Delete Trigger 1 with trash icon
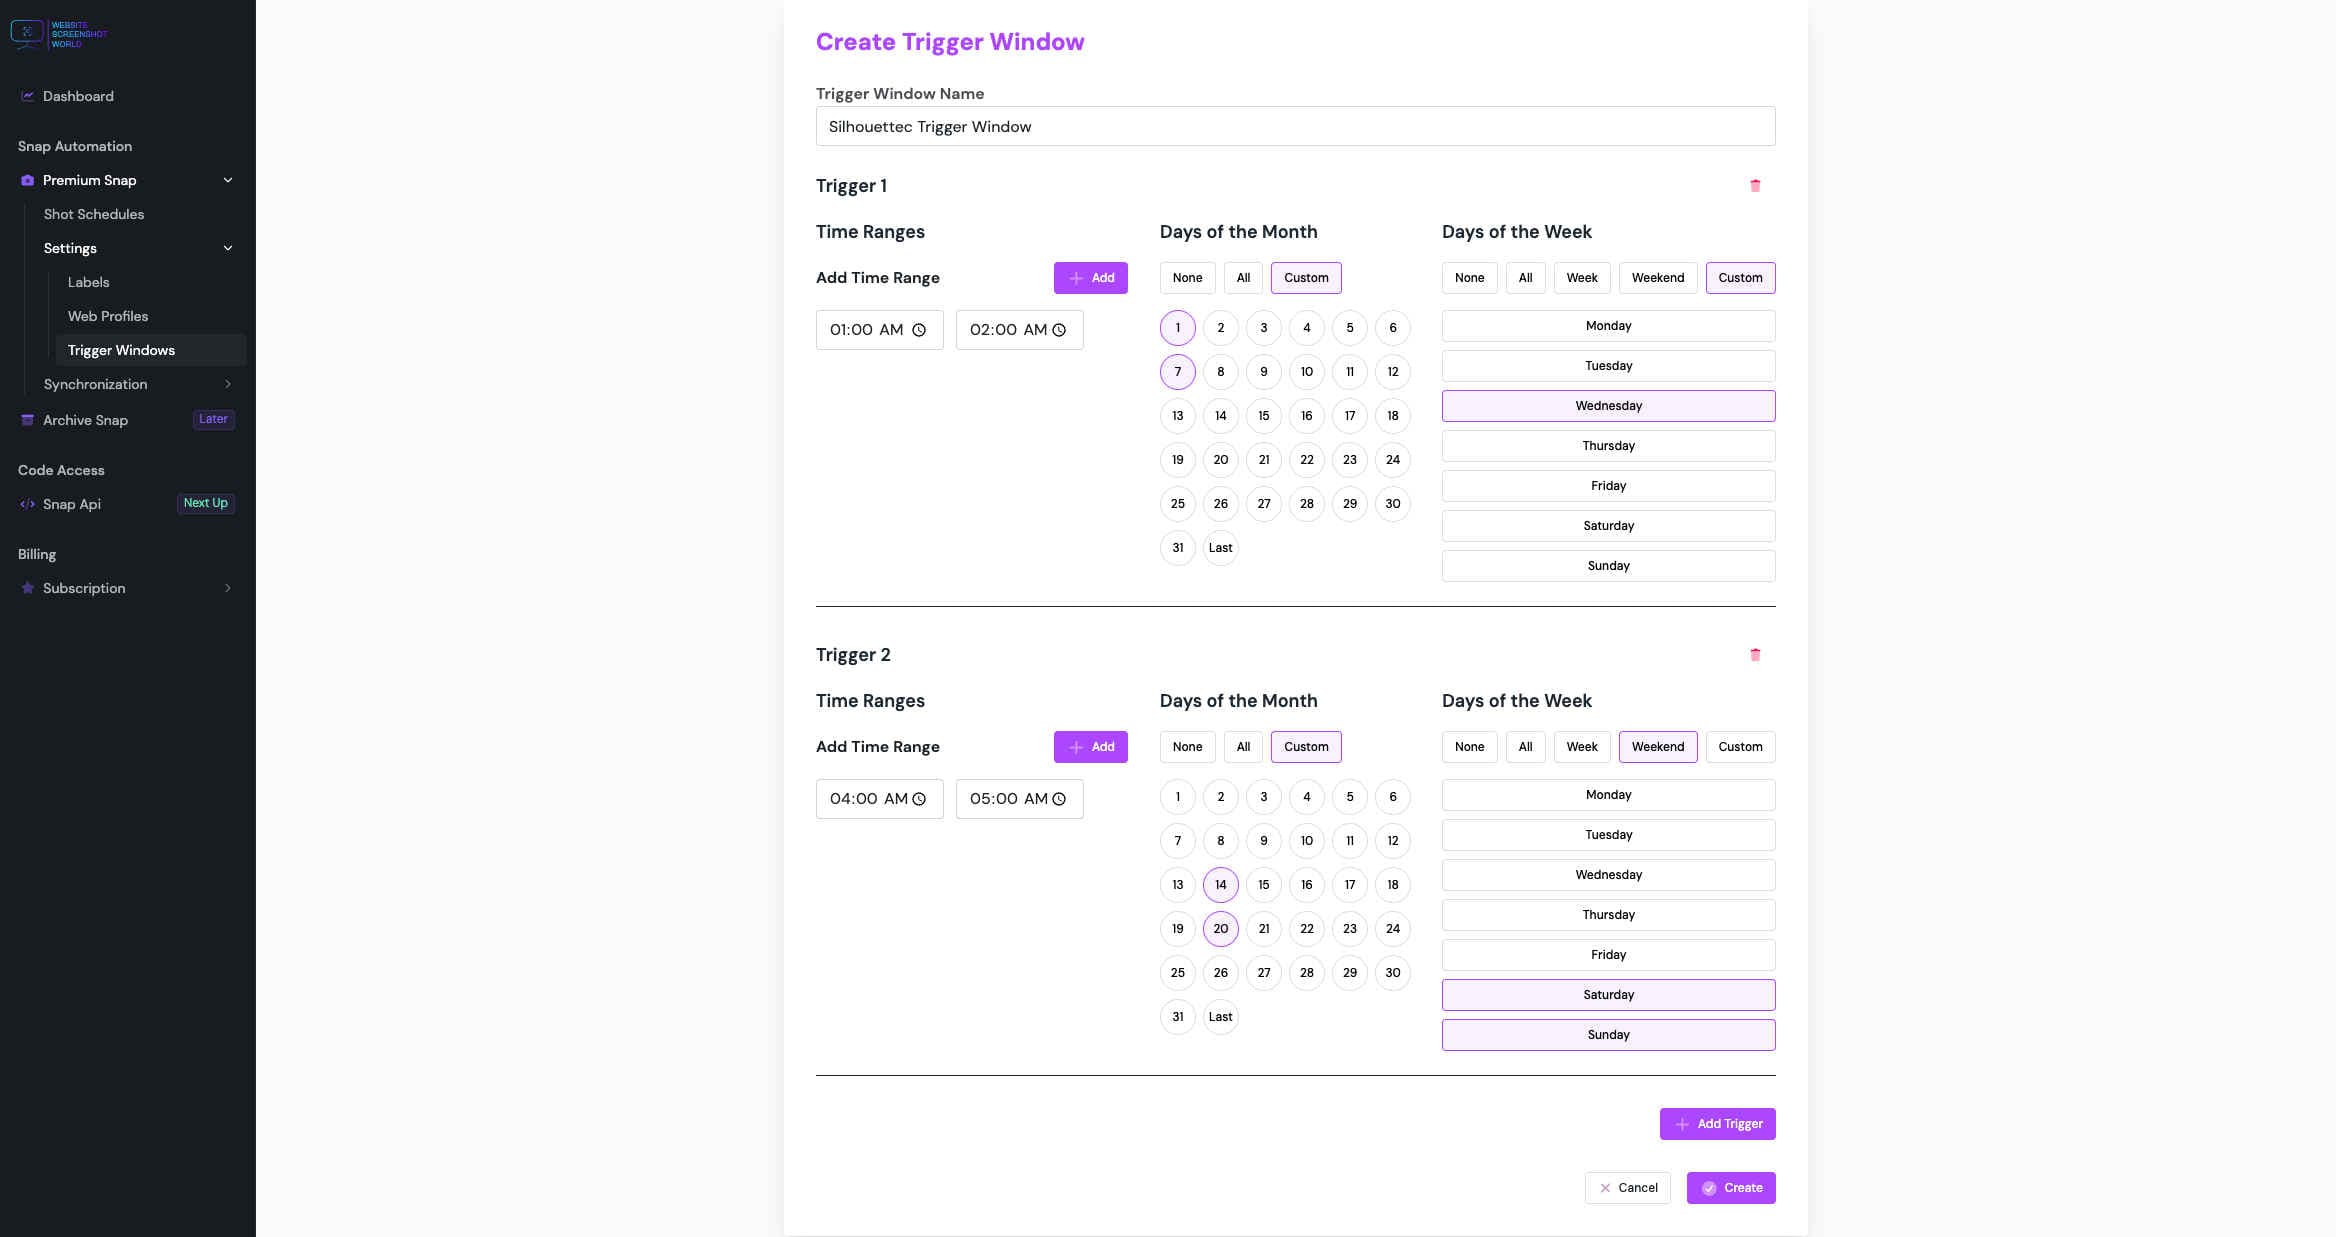The image size is (2336, 1237). (1755, 186)
